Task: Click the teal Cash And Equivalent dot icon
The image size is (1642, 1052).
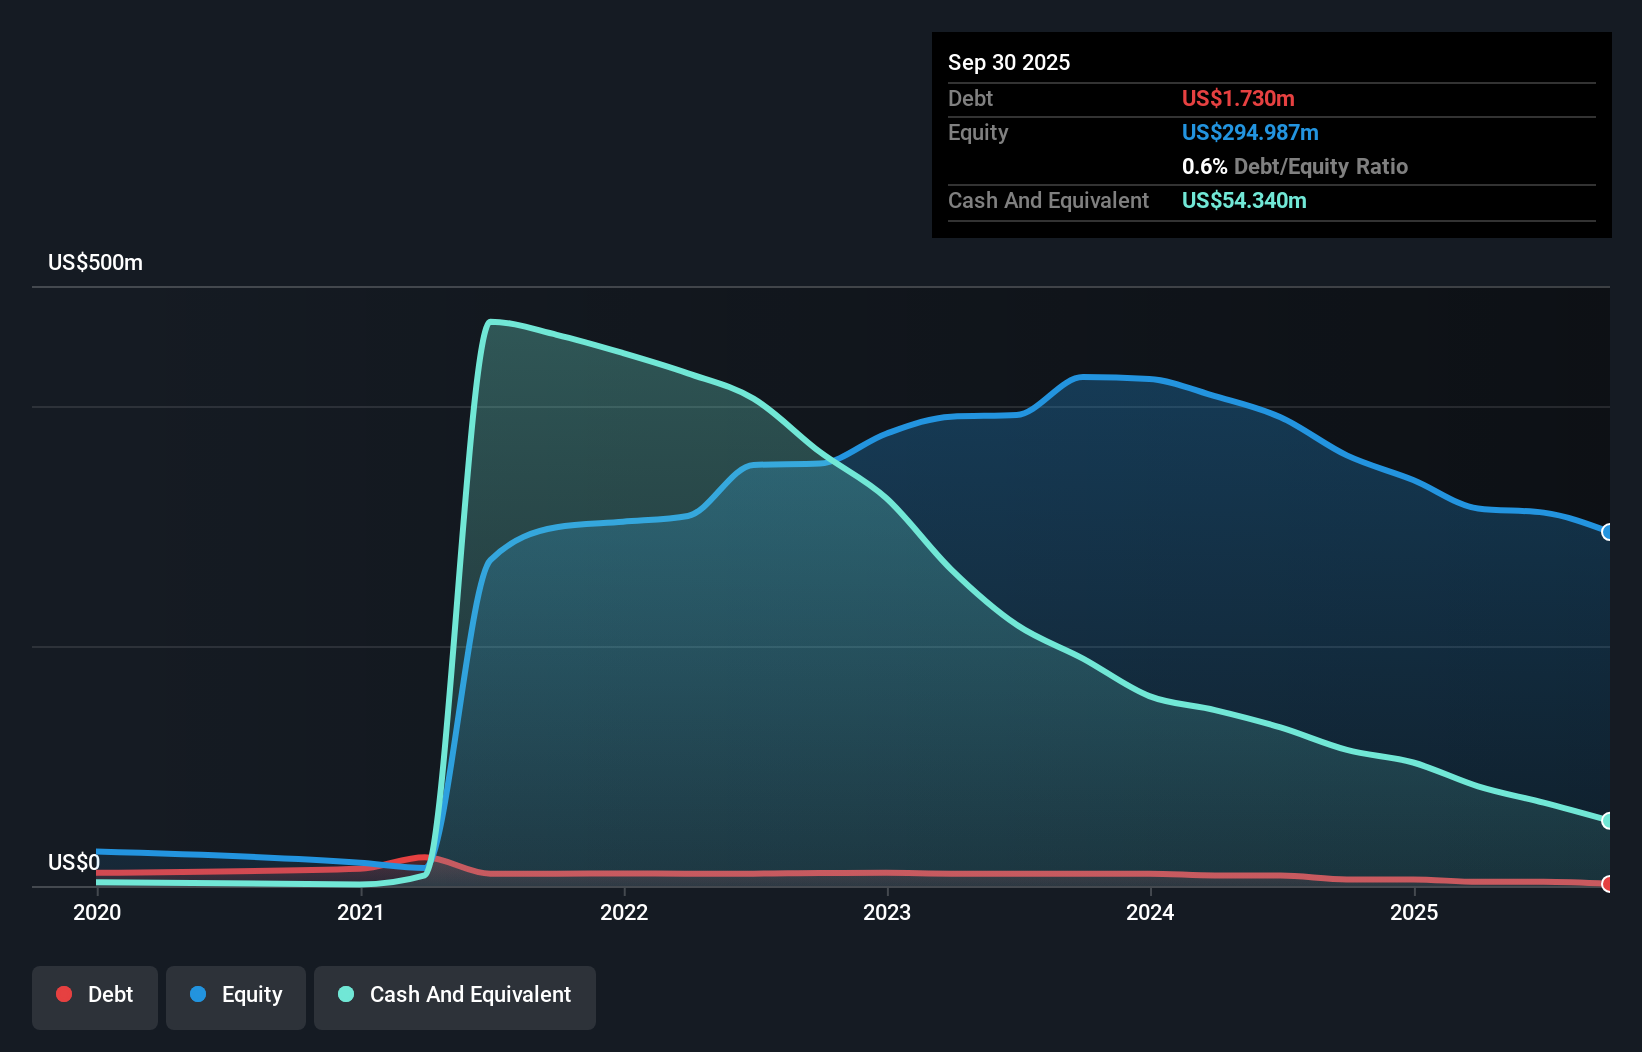Action: (x=344, y=995)
